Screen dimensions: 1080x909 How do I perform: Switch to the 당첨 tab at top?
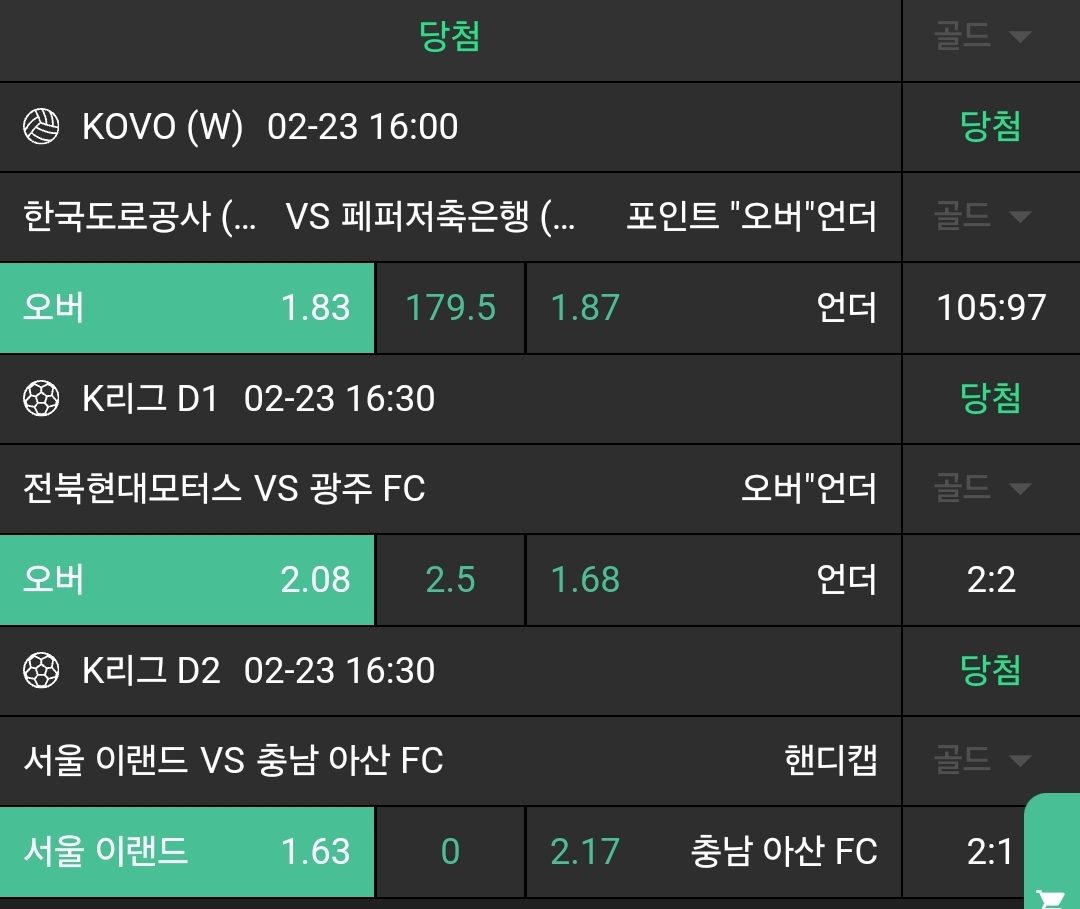coord(450,38)
